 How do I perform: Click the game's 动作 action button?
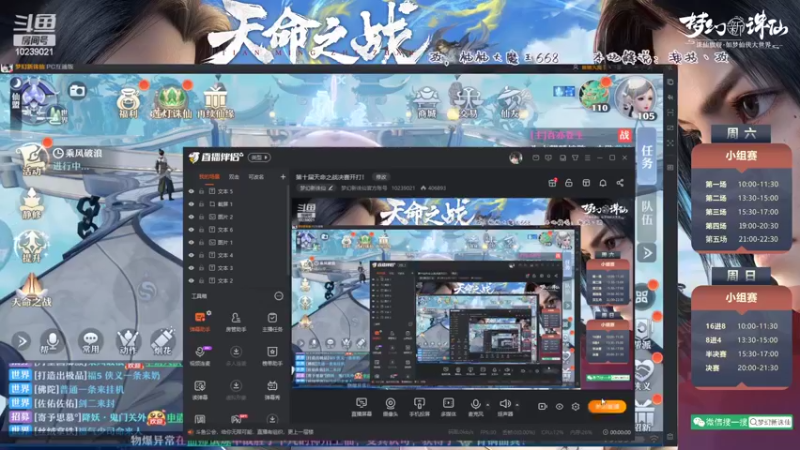[x=127, y=342]
